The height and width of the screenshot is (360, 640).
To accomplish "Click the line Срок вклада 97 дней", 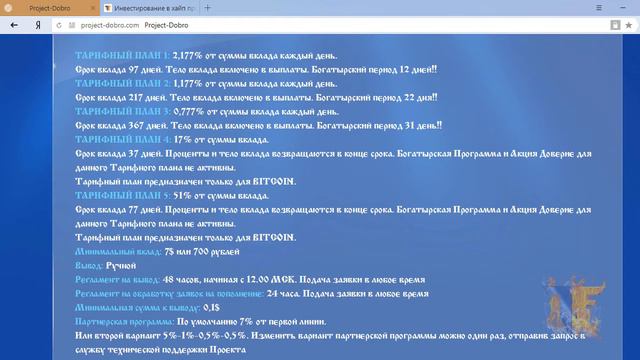I will click(256, 70).
